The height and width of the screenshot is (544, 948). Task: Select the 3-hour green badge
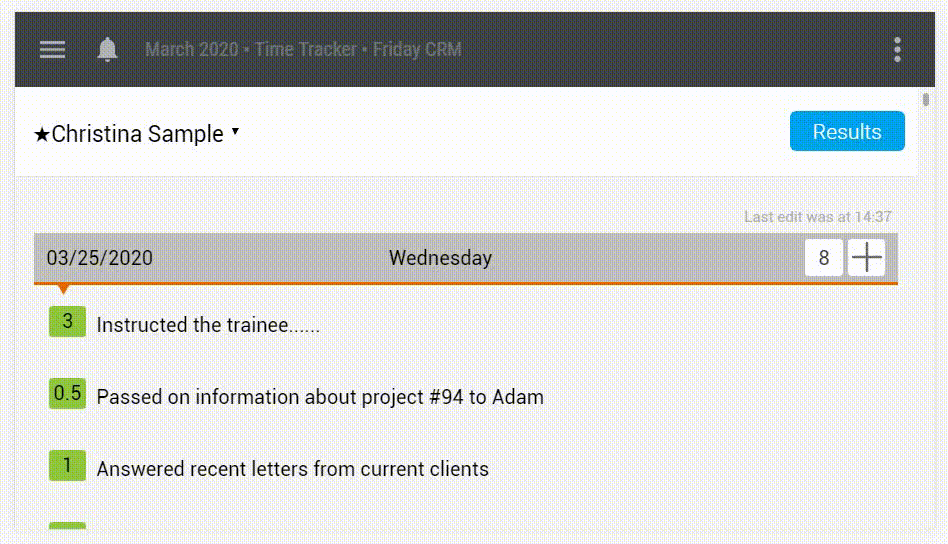[67, 322]
